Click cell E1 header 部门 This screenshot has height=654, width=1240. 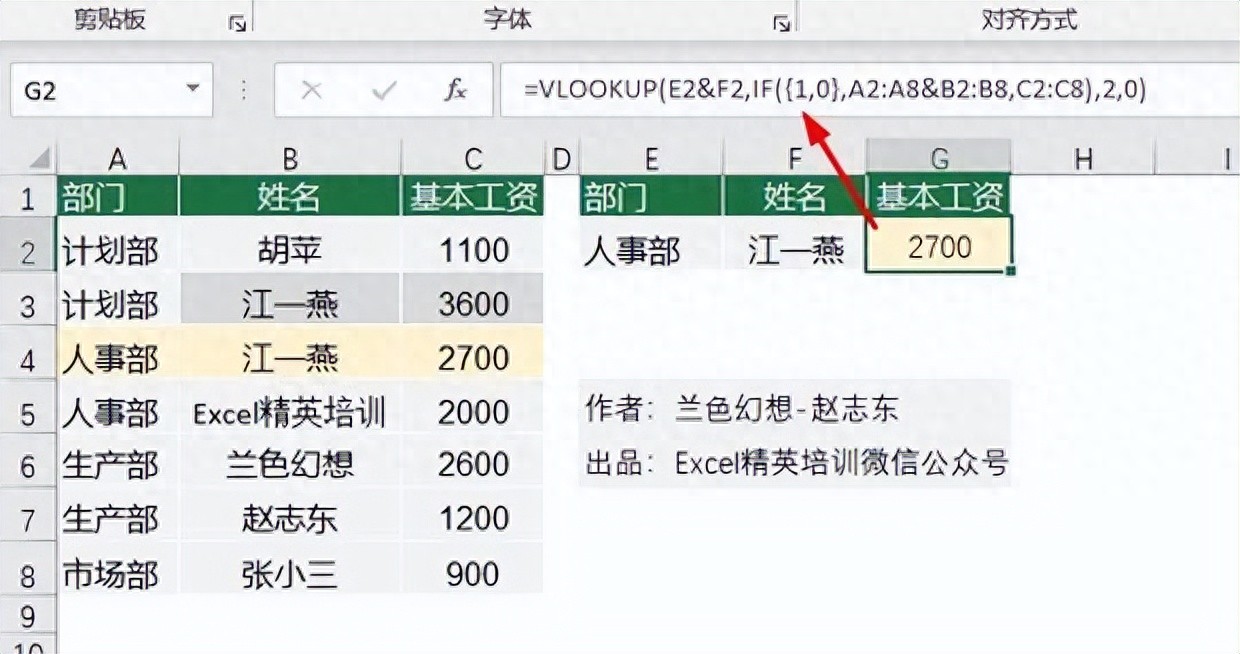coord(651,196)
